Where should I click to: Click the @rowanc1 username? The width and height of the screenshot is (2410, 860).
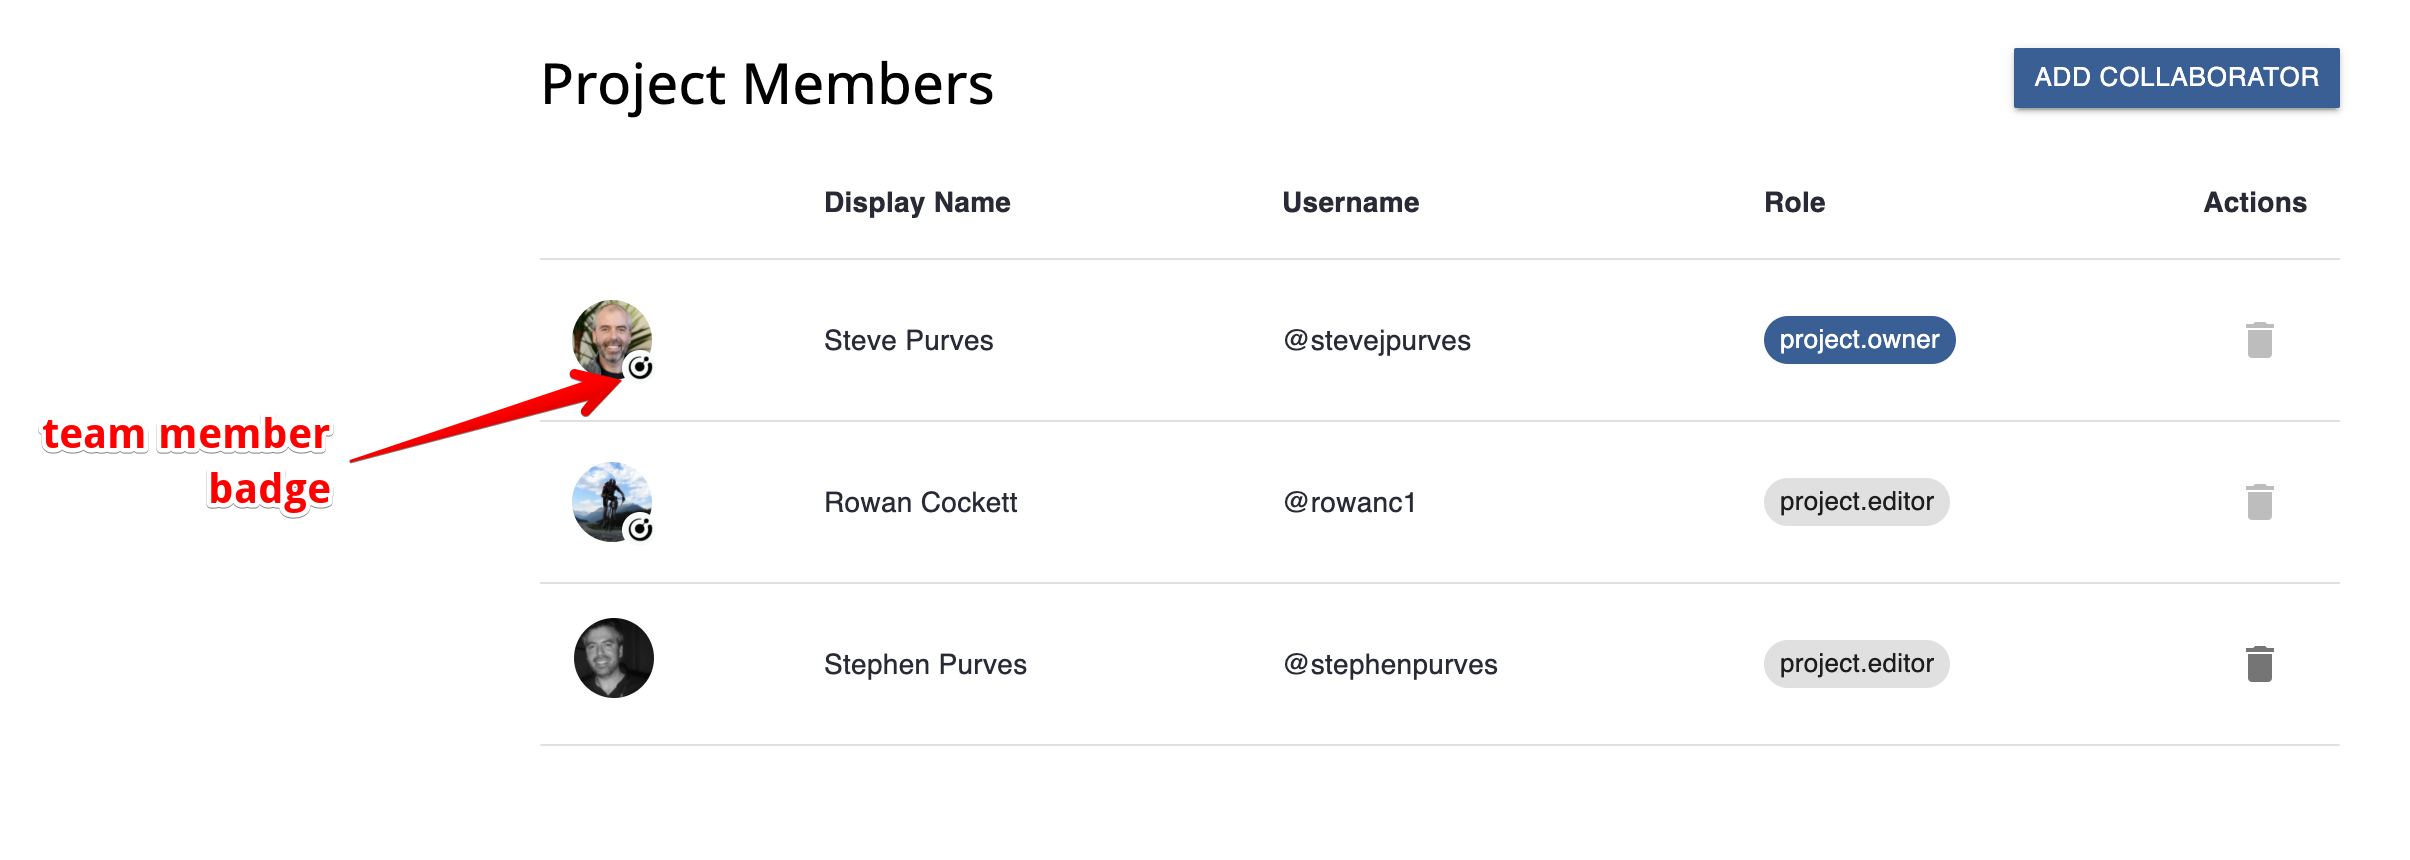(1350, 502)
